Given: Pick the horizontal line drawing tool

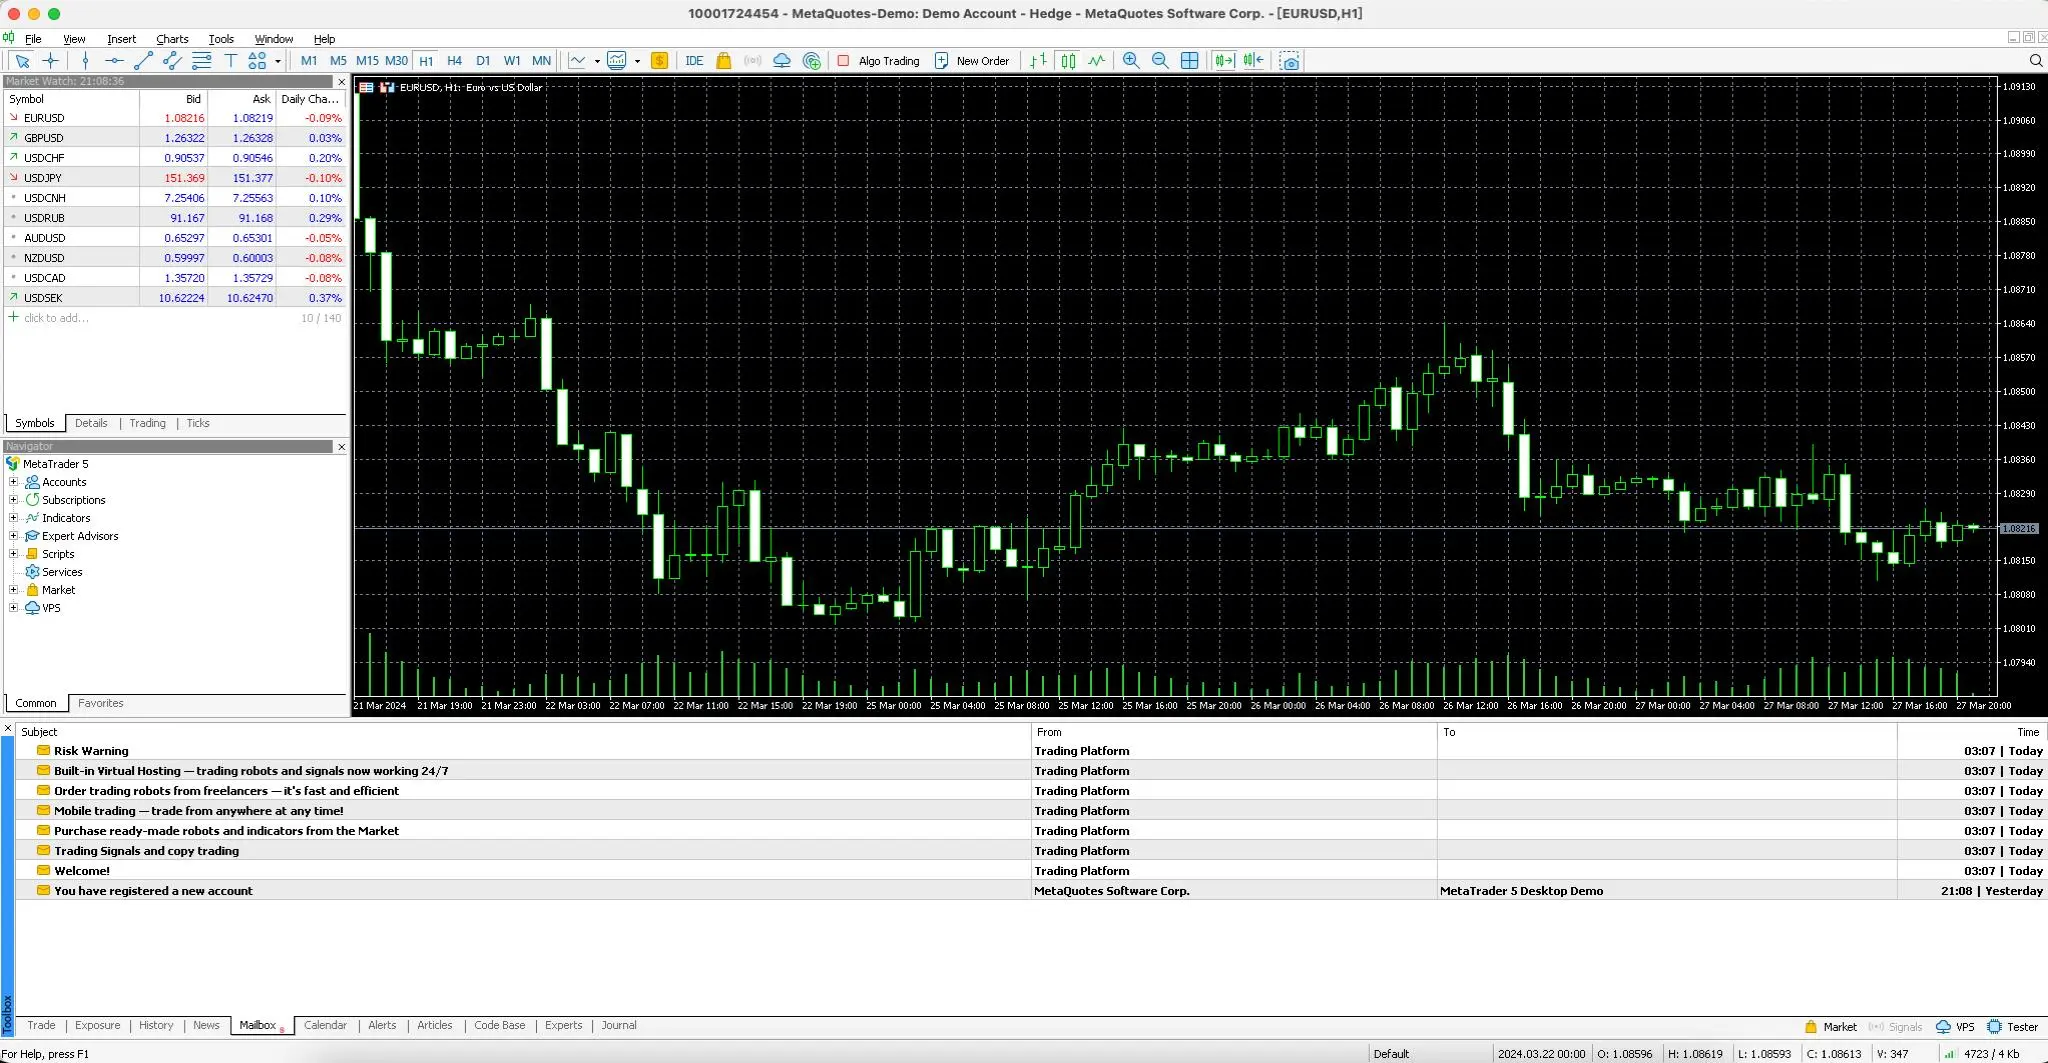Looking at the screenshot, I should tap(114, 61).
